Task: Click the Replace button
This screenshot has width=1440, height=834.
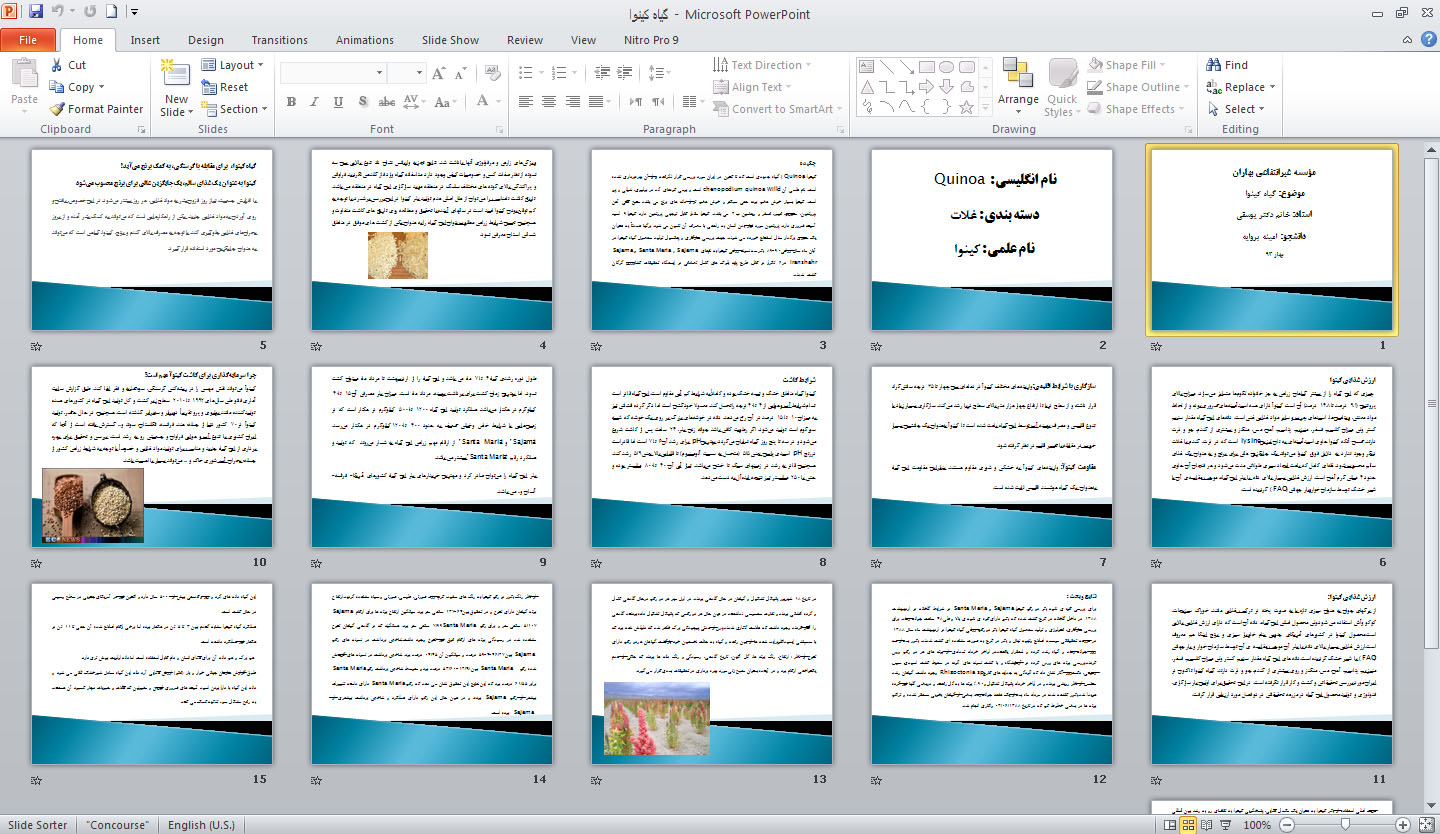Action: [x=1244, y=87]
